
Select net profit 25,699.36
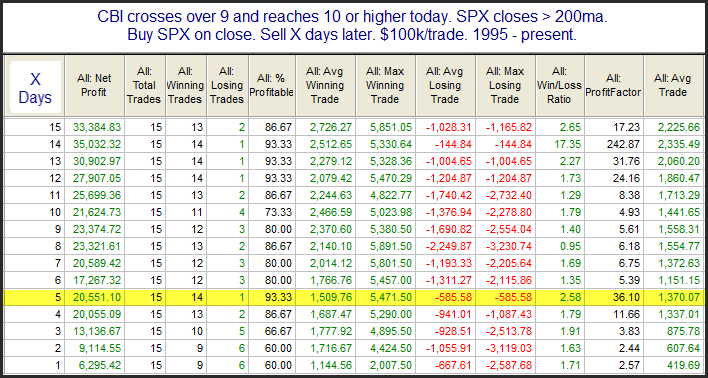96,196
